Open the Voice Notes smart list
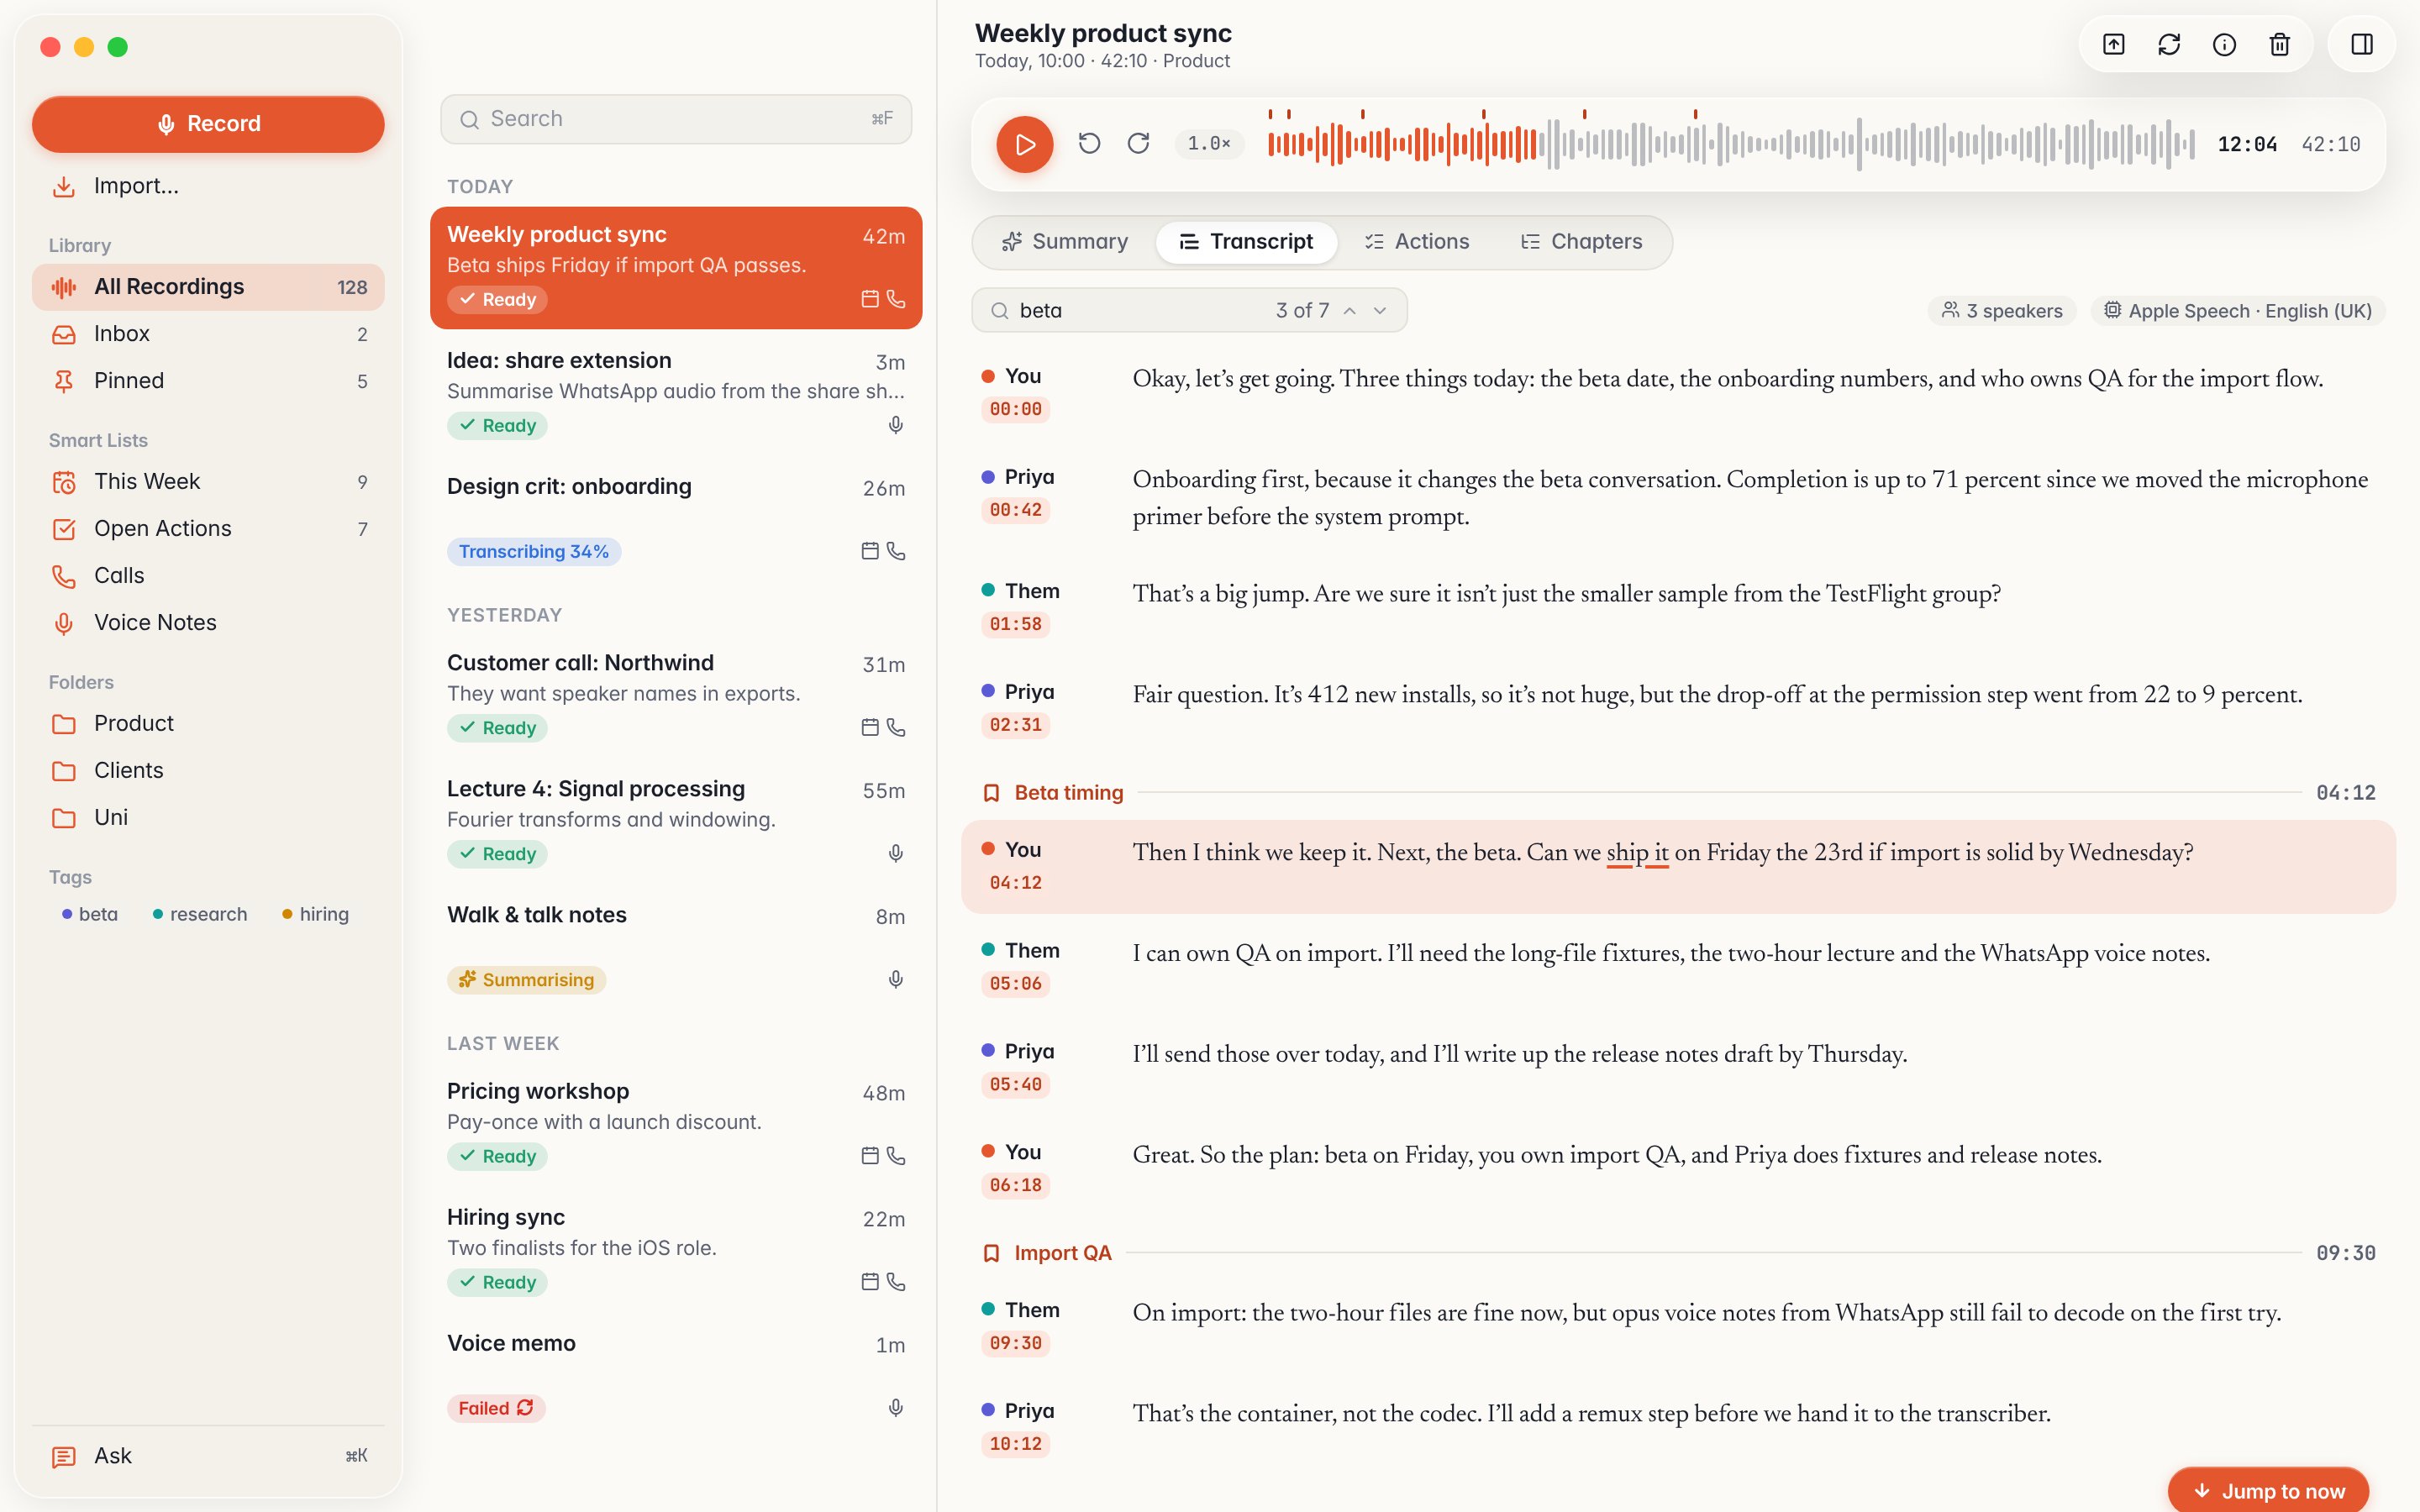This screenshot has width=2420, height=1512. (x=208, y=623)
